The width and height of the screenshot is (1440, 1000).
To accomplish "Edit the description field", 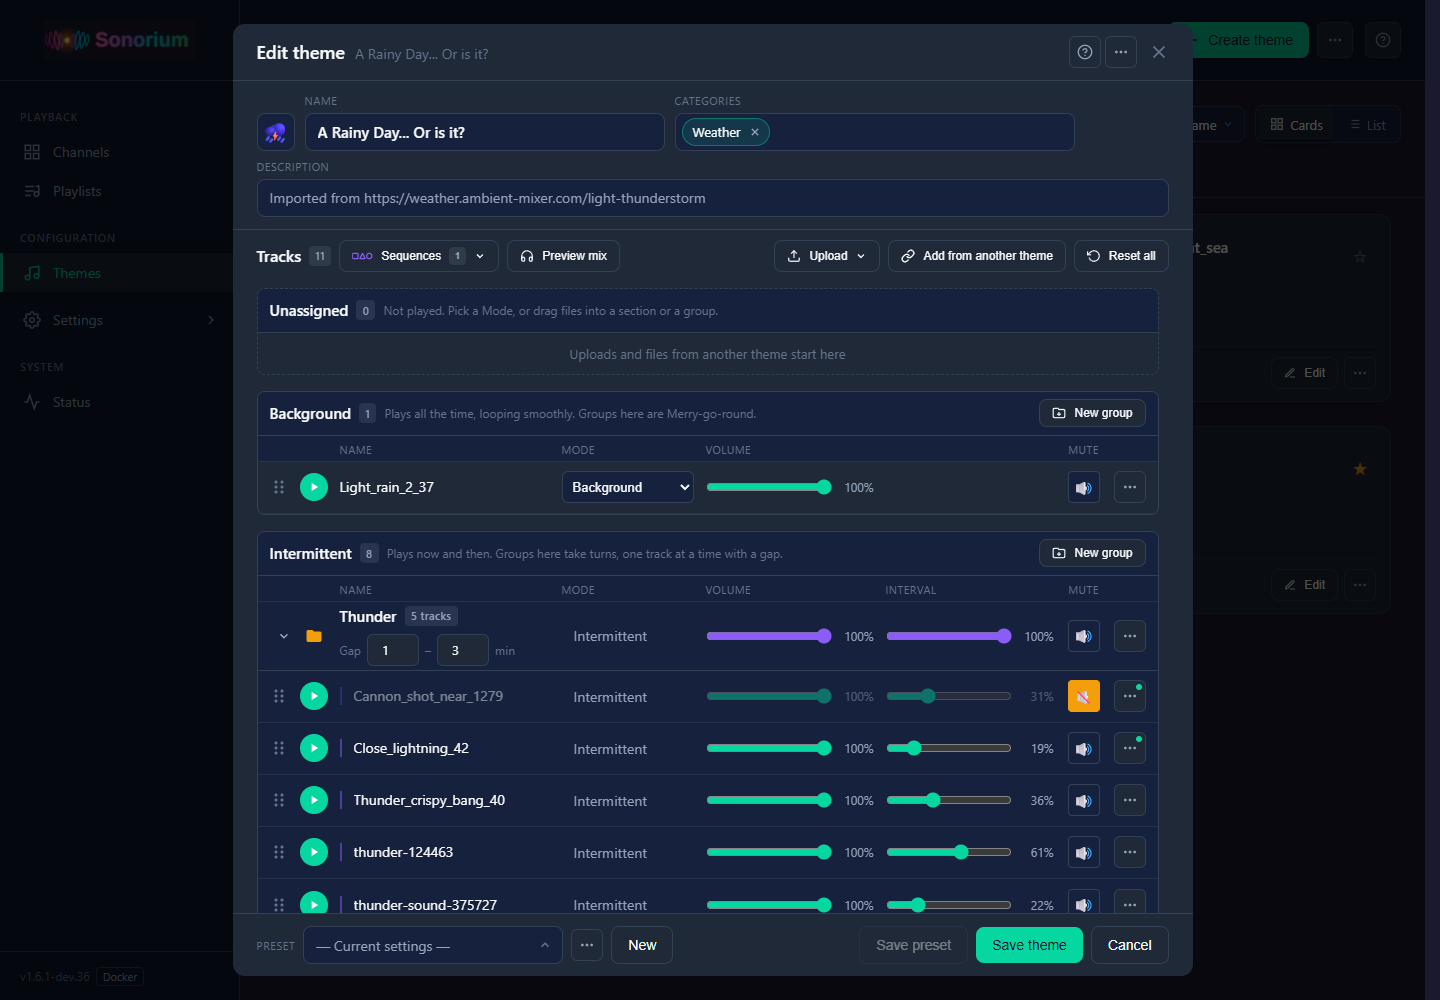I will coord(713,198).
